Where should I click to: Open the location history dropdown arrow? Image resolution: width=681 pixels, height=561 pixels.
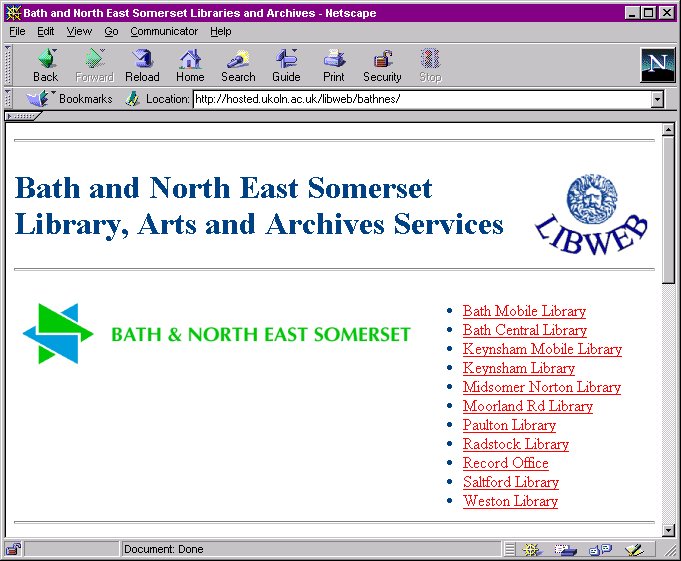pyautogui.click(x=657, y=99)
